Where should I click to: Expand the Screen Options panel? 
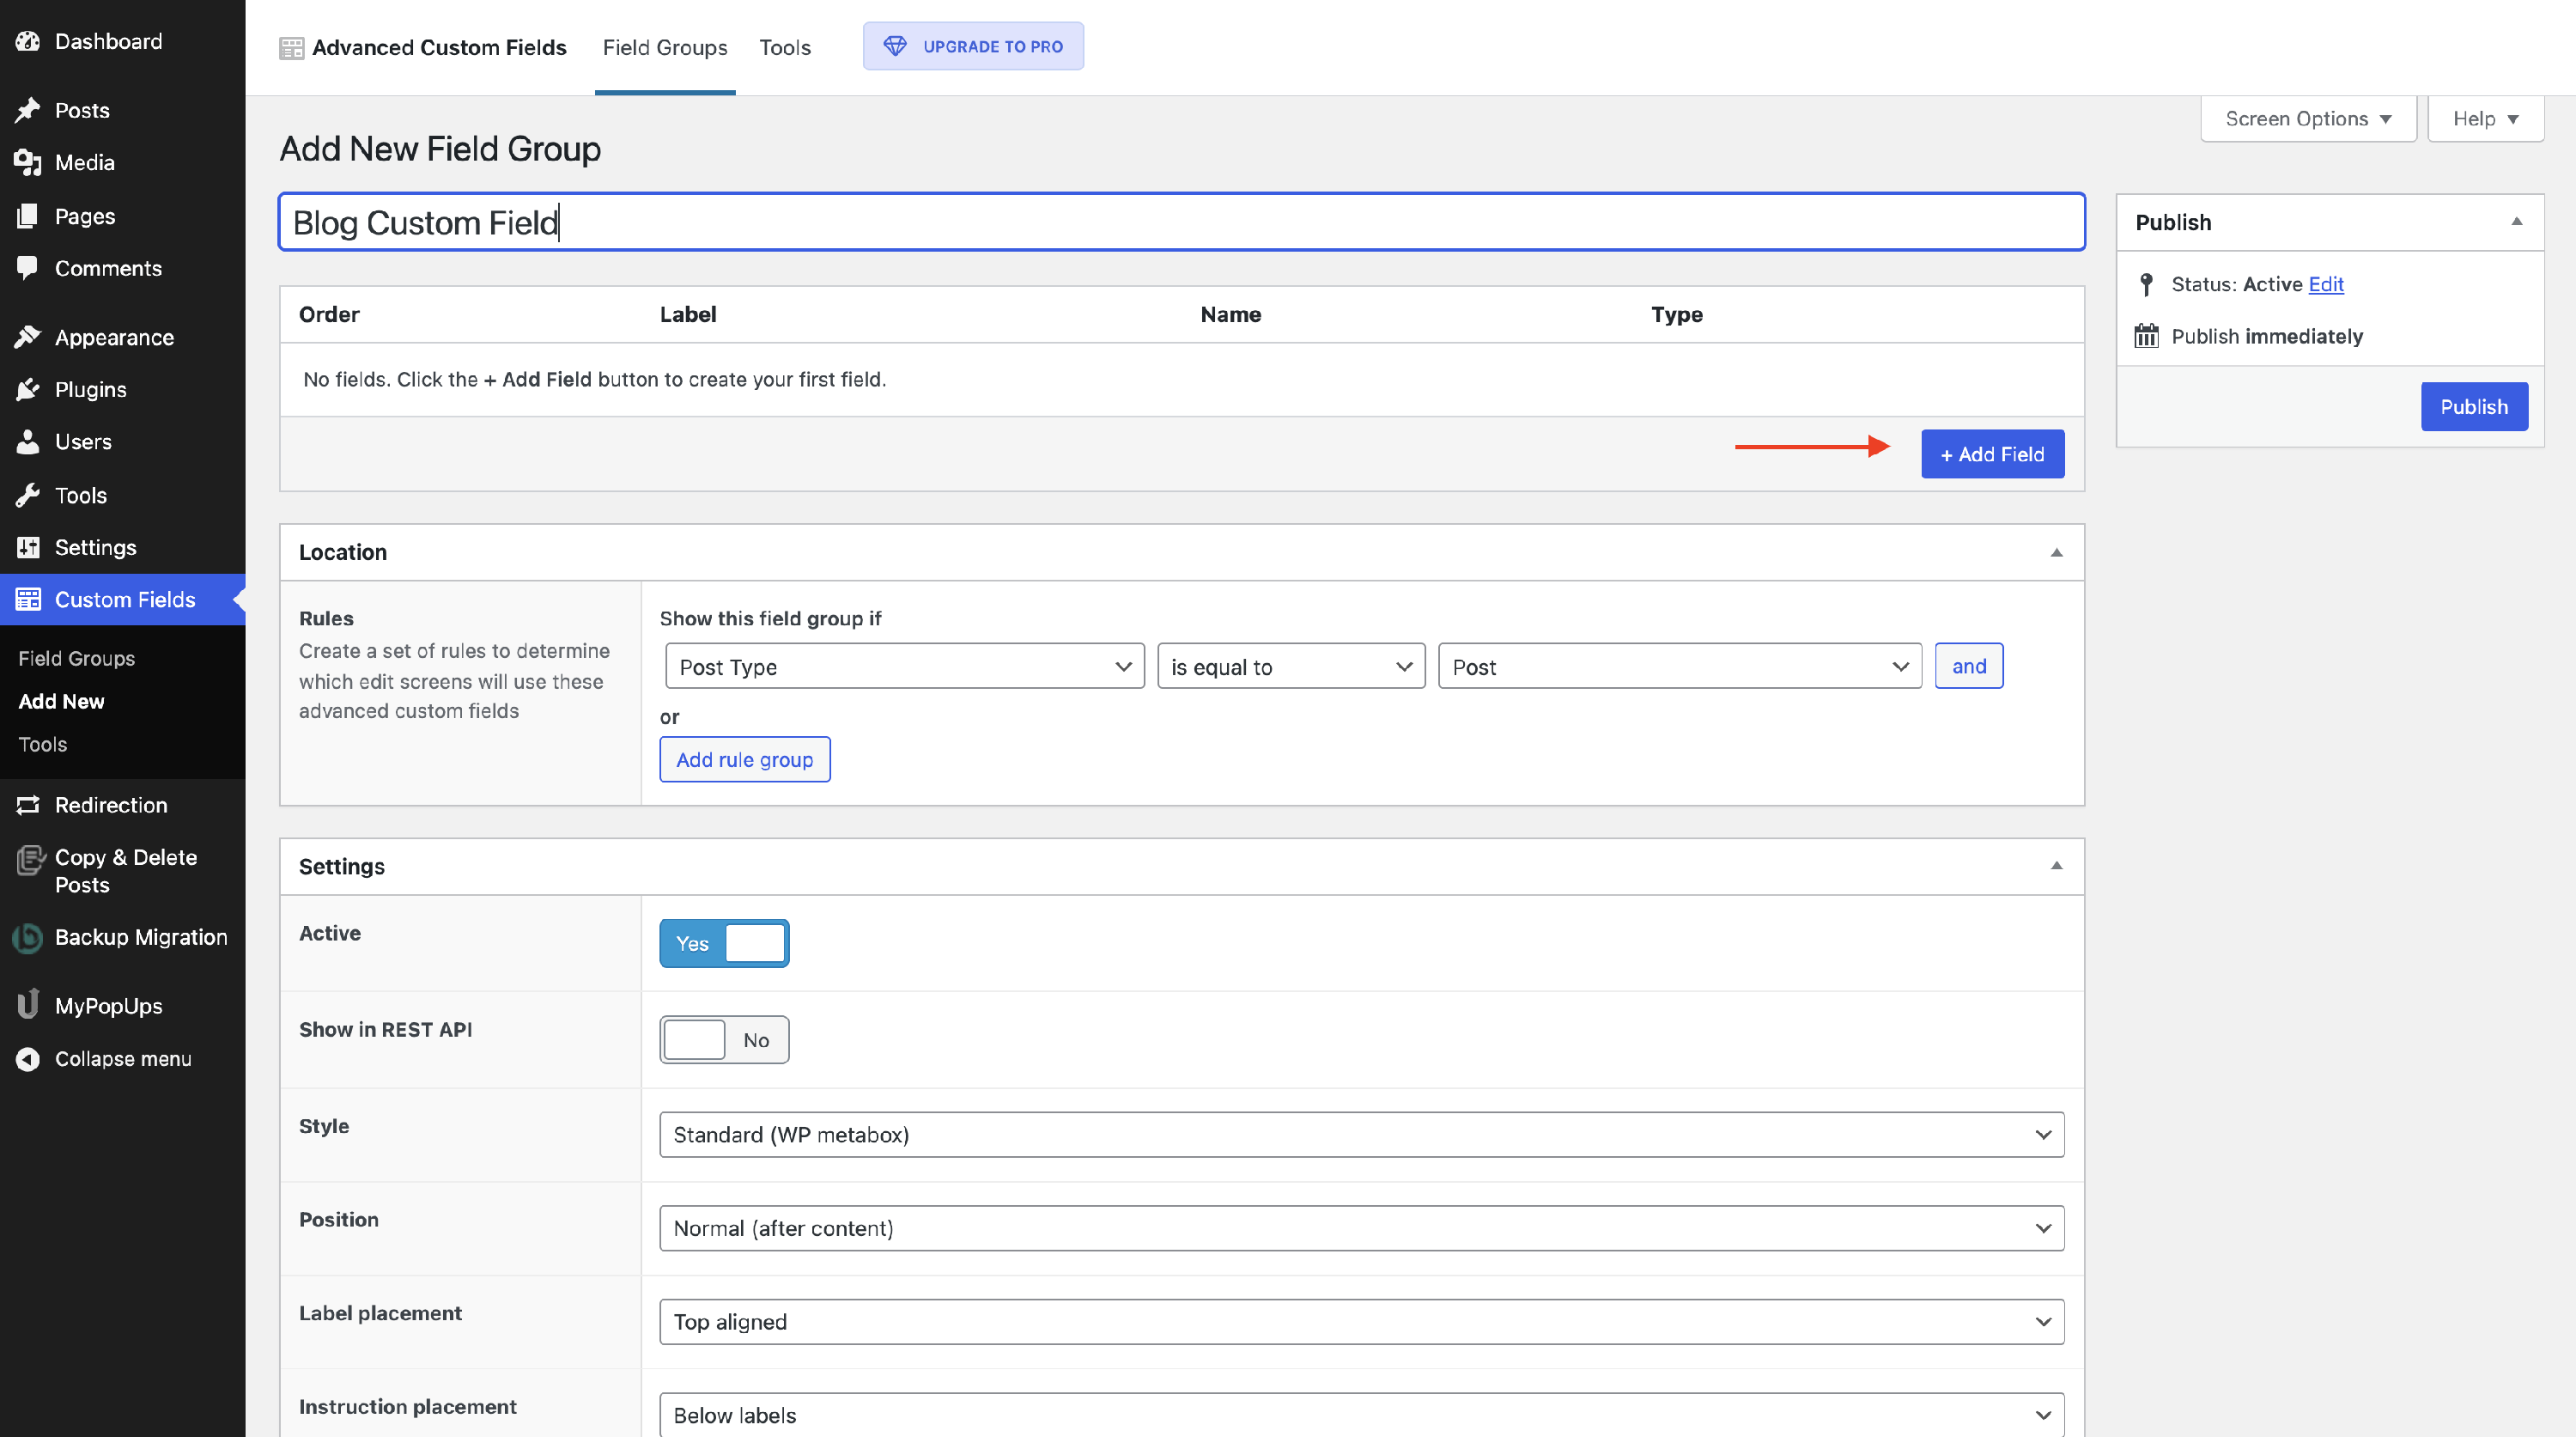click(x=2307, y=119)
